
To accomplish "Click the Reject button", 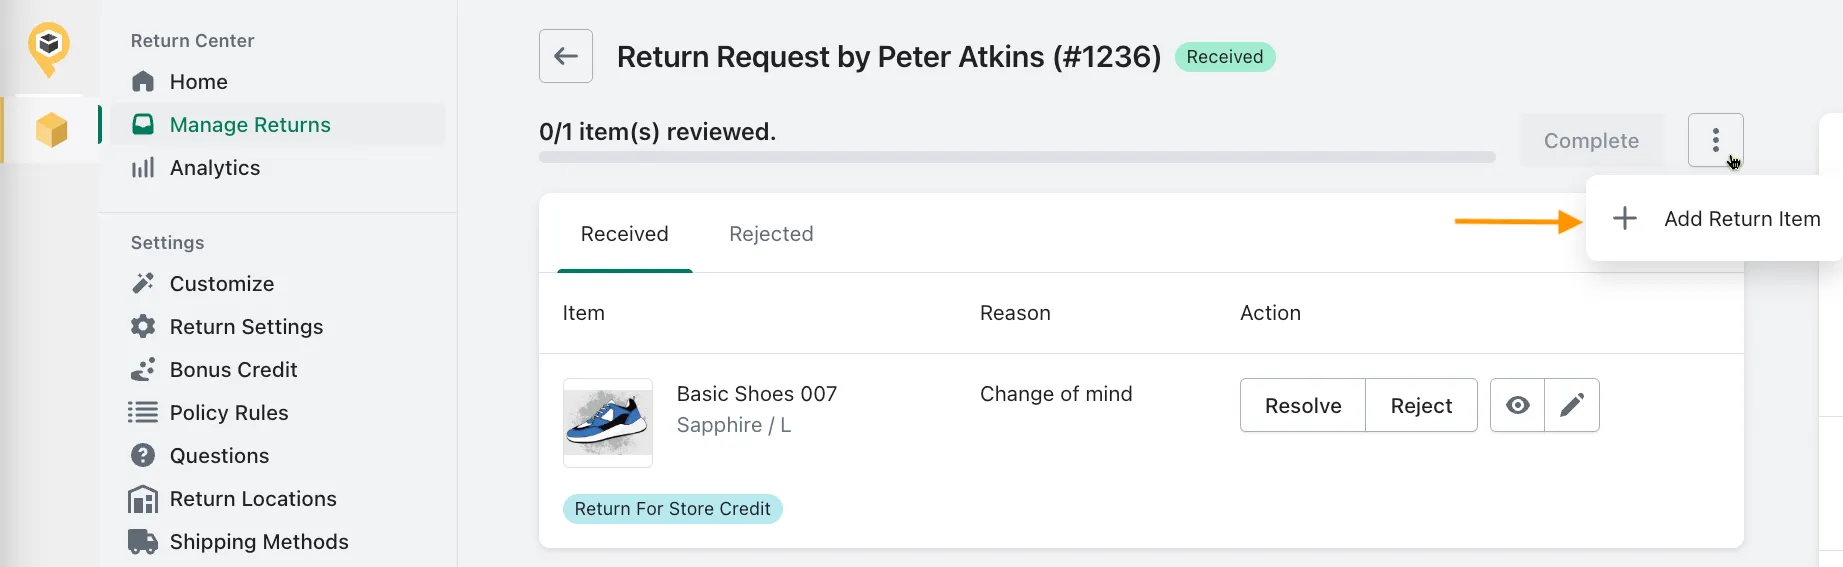I will (1421, 405).
